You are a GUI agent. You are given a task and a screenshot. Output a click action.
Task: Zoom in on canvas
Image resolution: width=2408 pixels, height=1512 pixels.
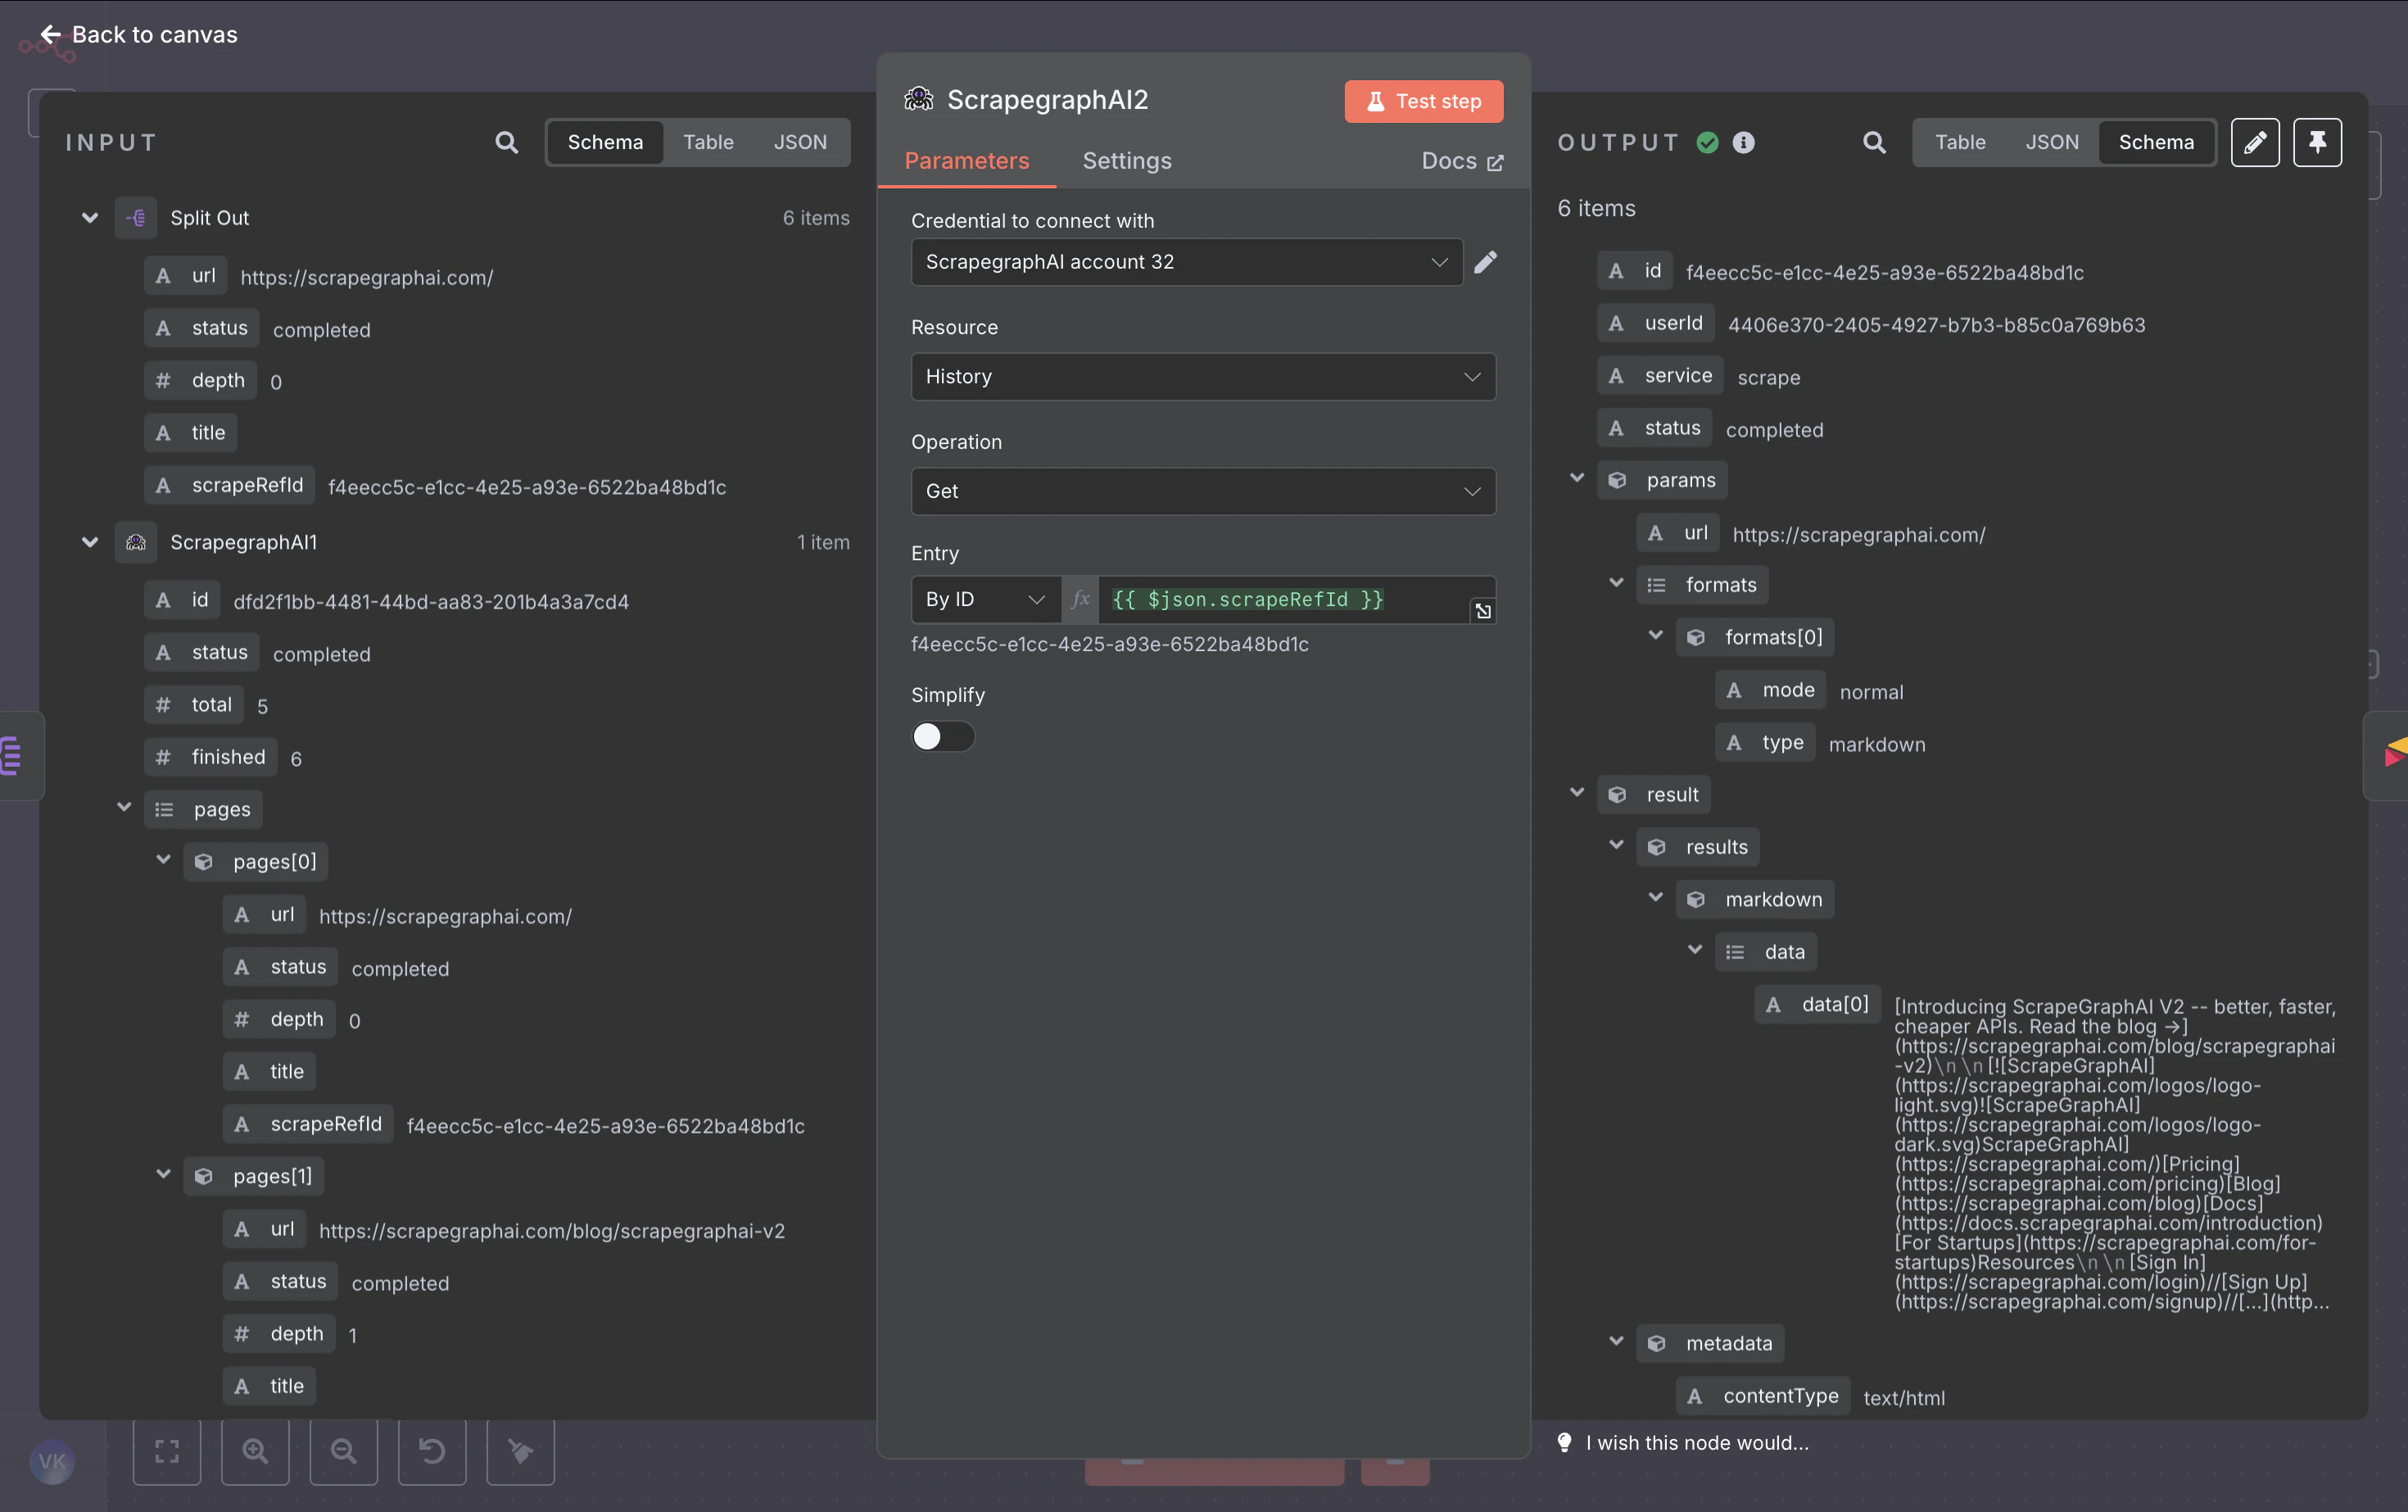click(x=255, y=1450)
